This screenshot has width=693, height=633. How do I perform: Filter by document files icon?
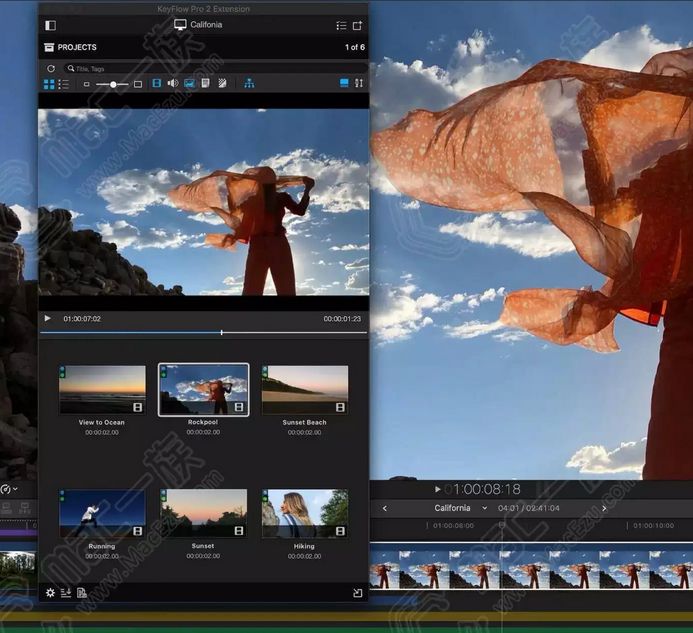(205, 84)
